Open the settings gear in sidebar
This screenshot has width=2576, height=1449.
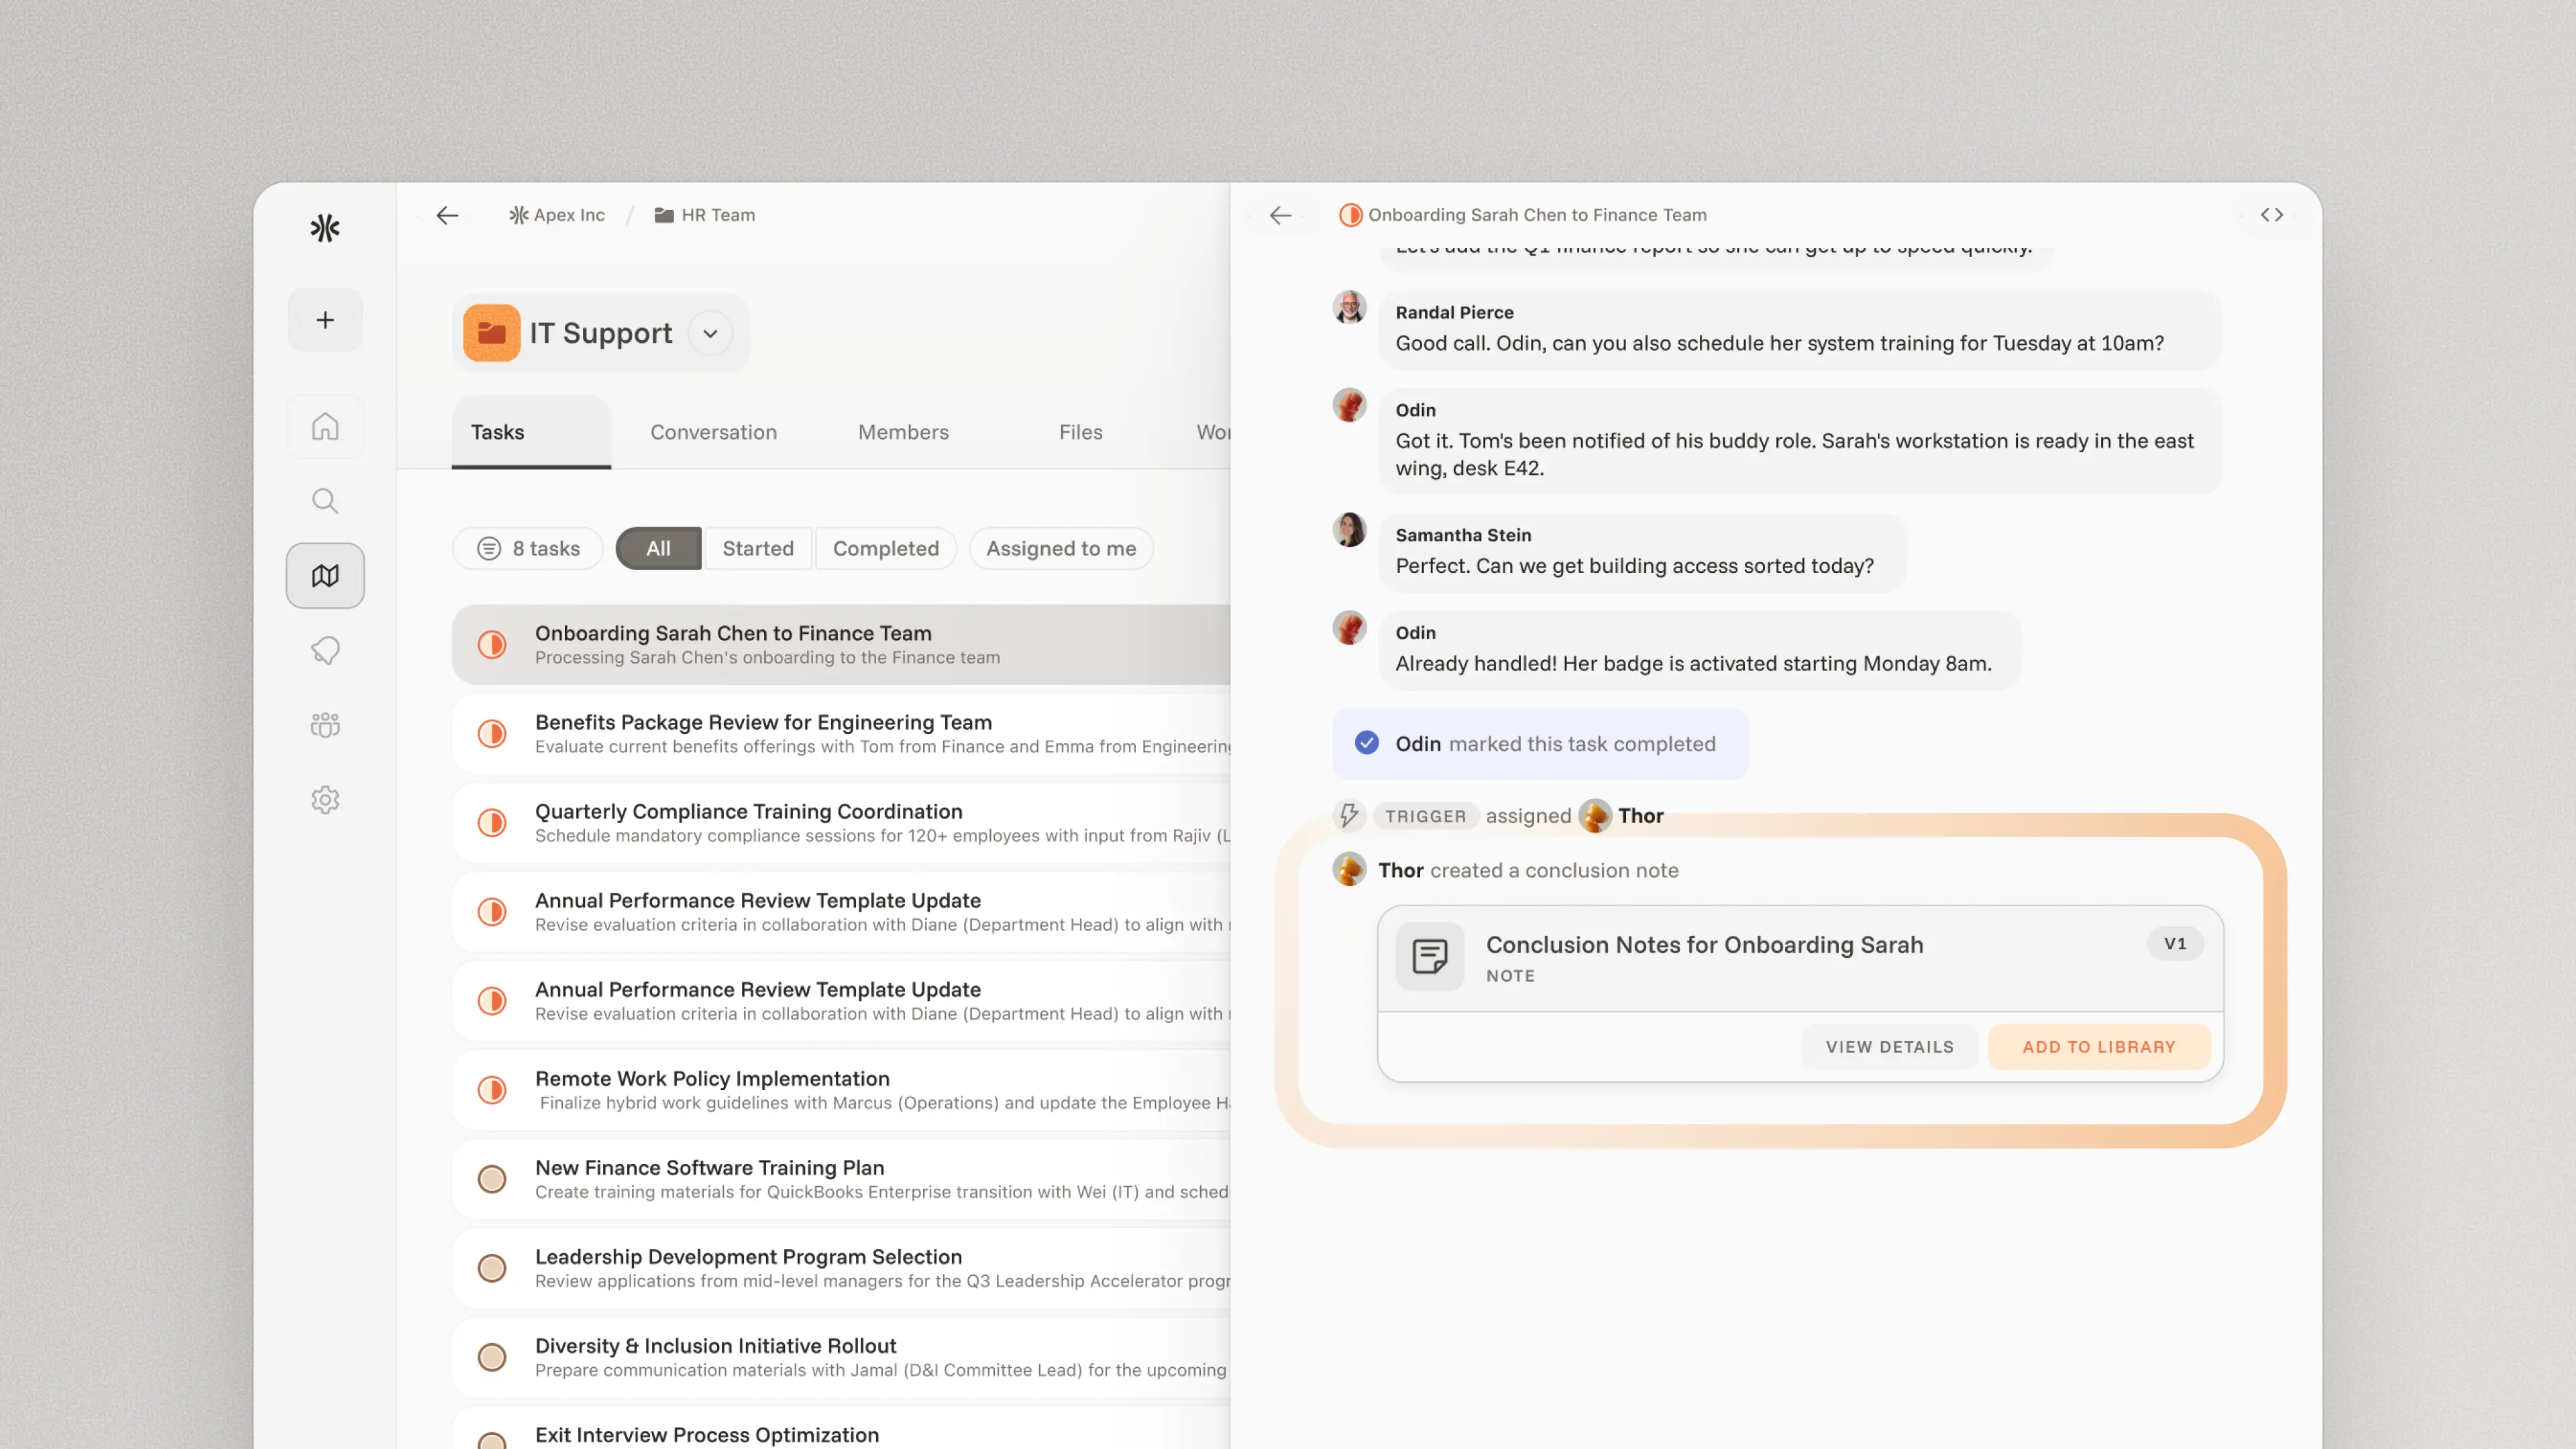pyautogui.click(x=325, y=800)
